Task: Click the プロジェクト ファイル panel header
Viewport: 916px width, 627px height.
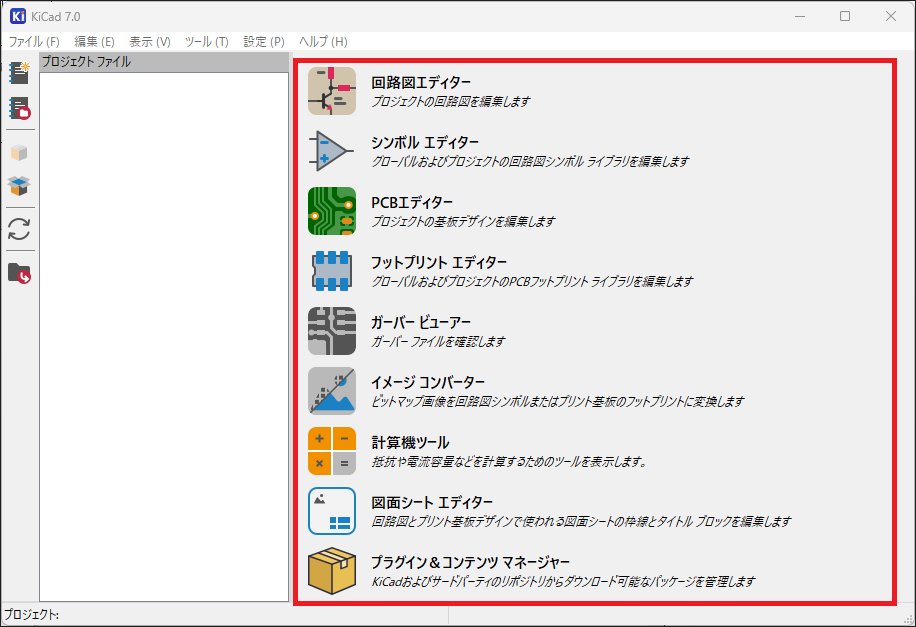Action: (x=164, y=62)
